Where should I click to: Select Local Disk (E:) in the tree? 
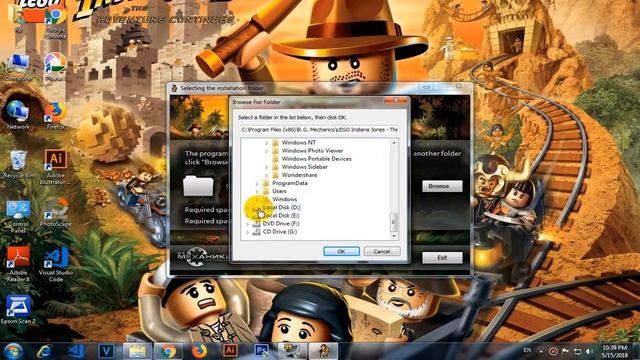point(281,216)
